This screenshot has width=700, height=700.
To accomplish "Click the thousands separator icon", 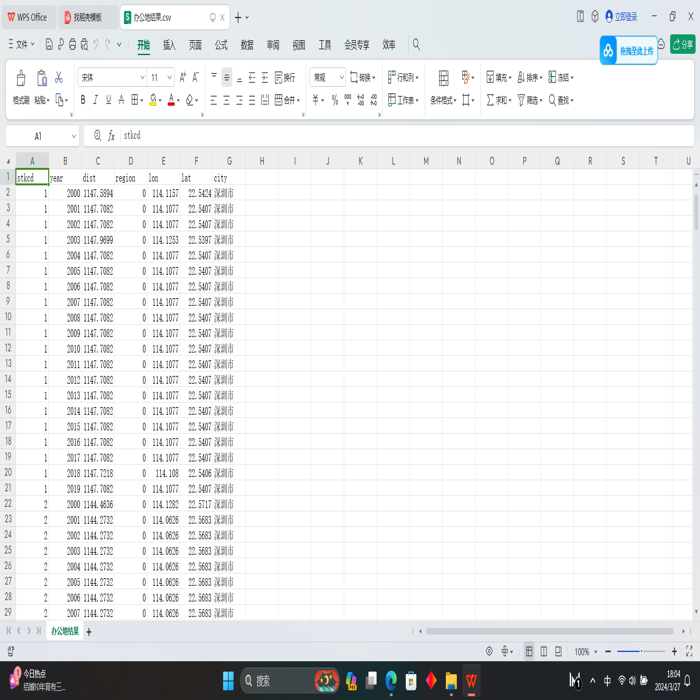I will 348,100.
